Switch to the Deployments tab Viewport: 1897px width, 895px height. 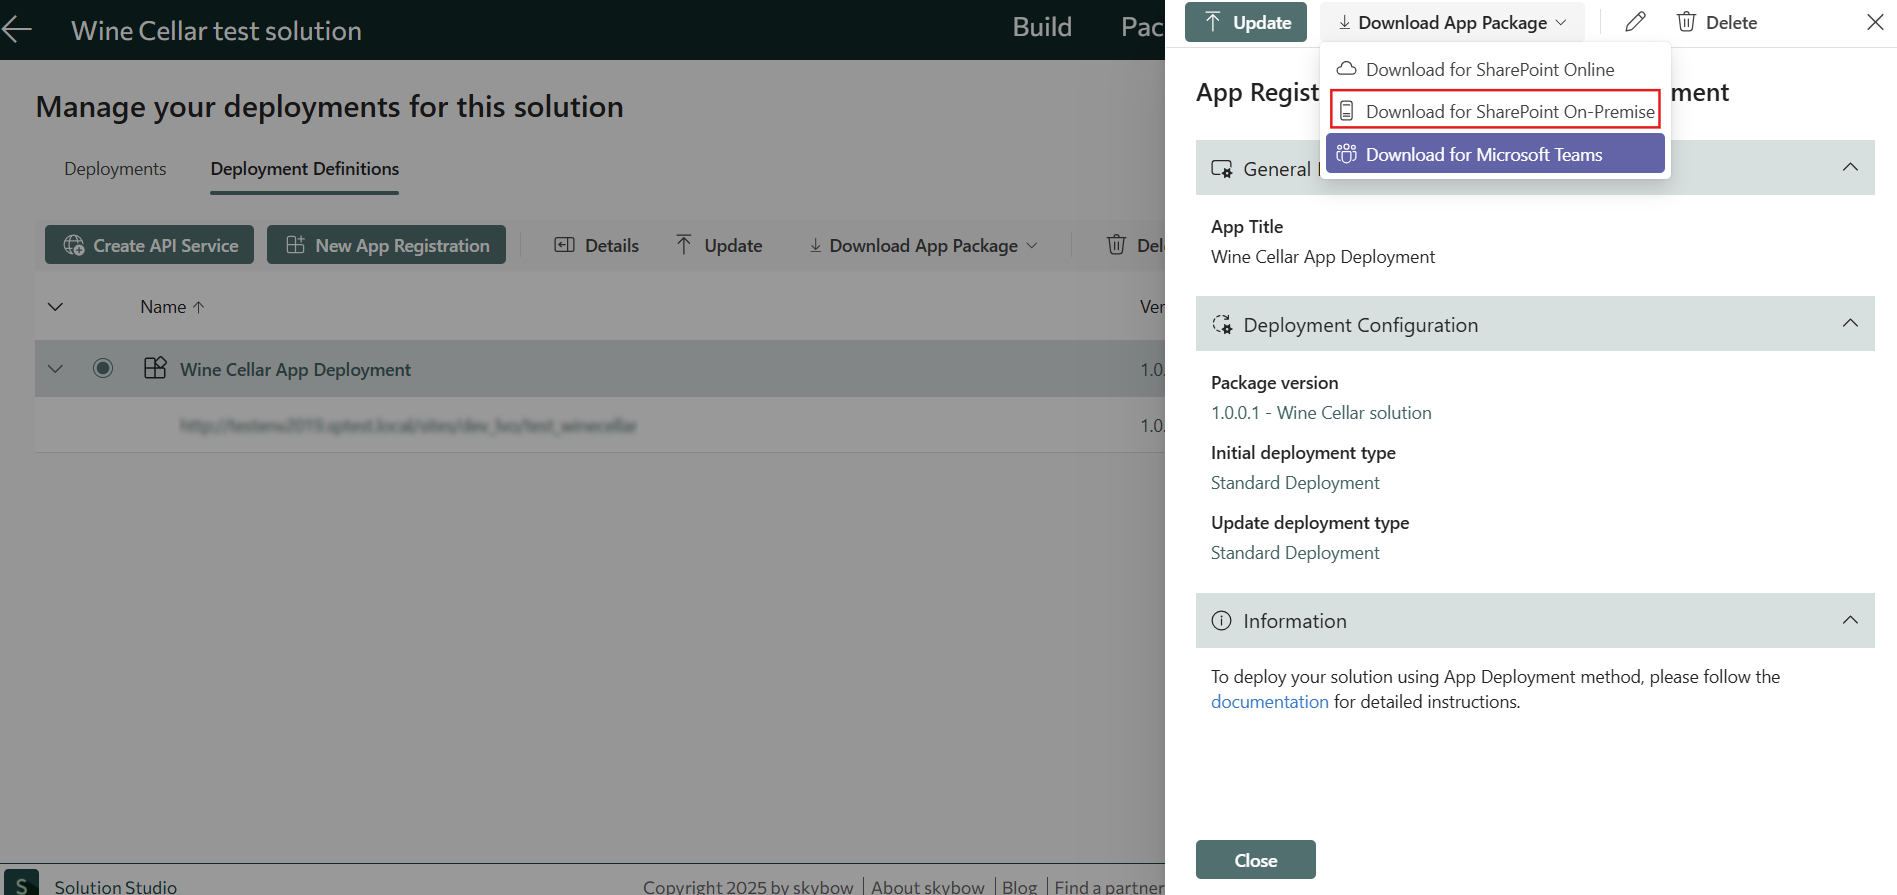[x=115, y=169]
